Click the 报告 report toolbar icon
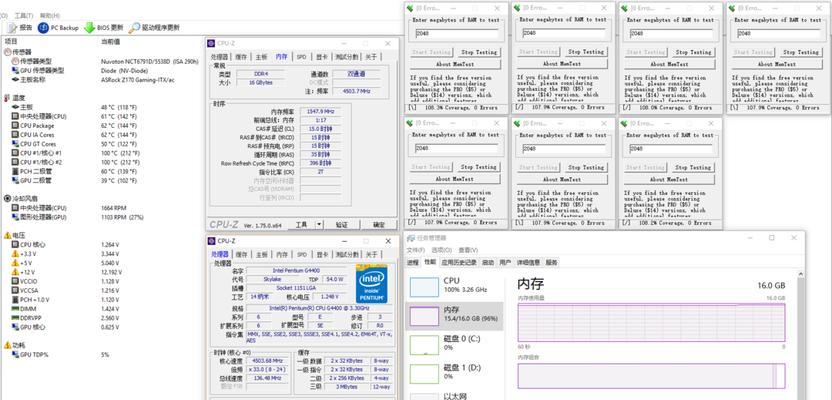Image resolution: width=832 pixels, height=400 pixels. click(13, 28)
